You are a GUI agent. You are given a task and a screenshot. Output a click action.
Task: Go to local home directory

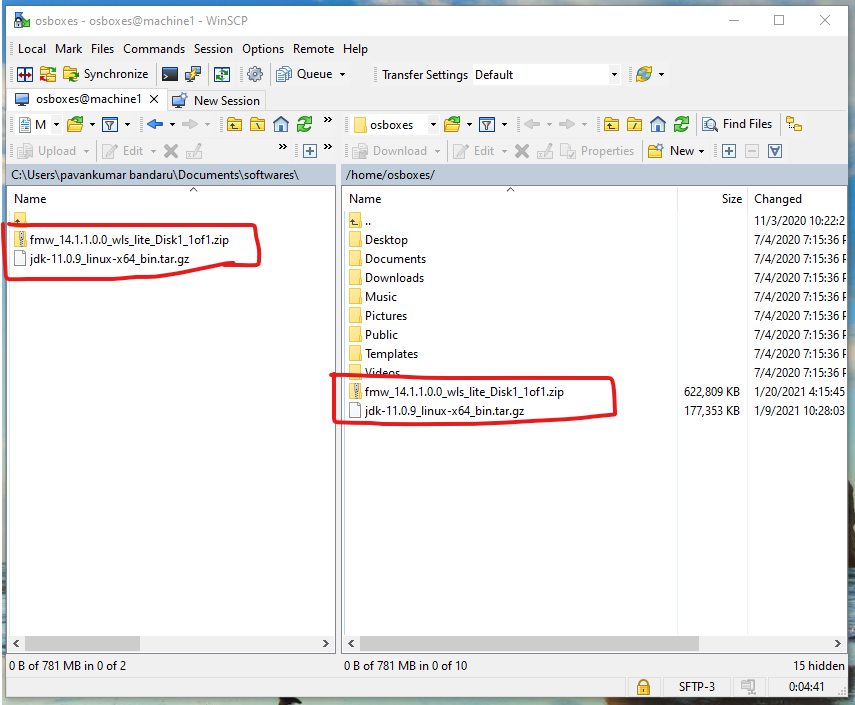pyautogui.click(x=281, y=125)
